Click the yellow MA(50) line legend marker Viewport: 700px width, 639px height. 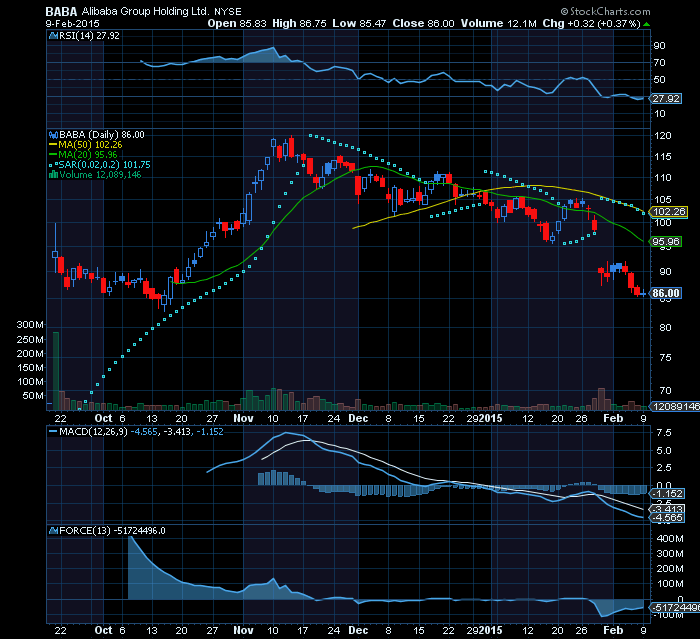(x=53, y=145)
